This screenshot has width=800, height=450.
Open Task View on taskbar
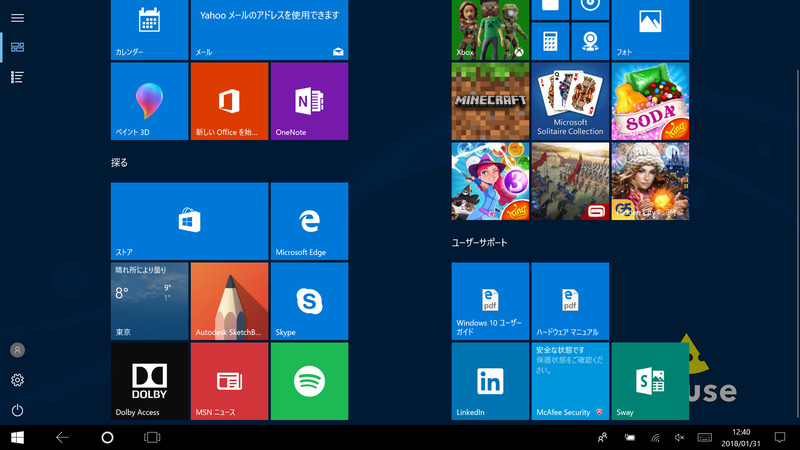(152, 437)
